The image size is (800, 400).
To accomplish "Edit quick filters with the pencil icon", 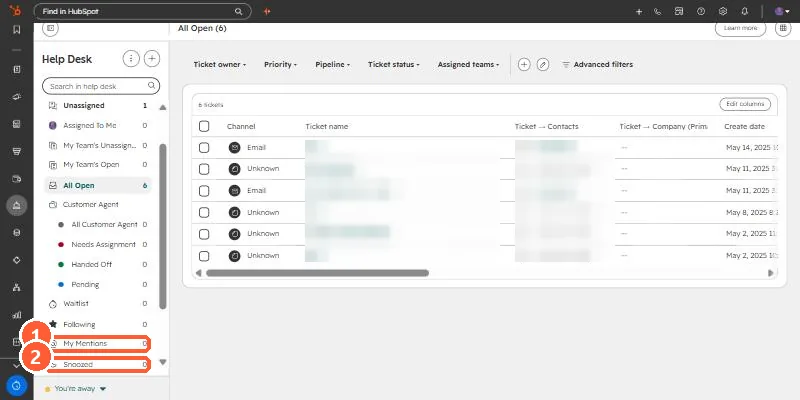I will tap(543, 64).
